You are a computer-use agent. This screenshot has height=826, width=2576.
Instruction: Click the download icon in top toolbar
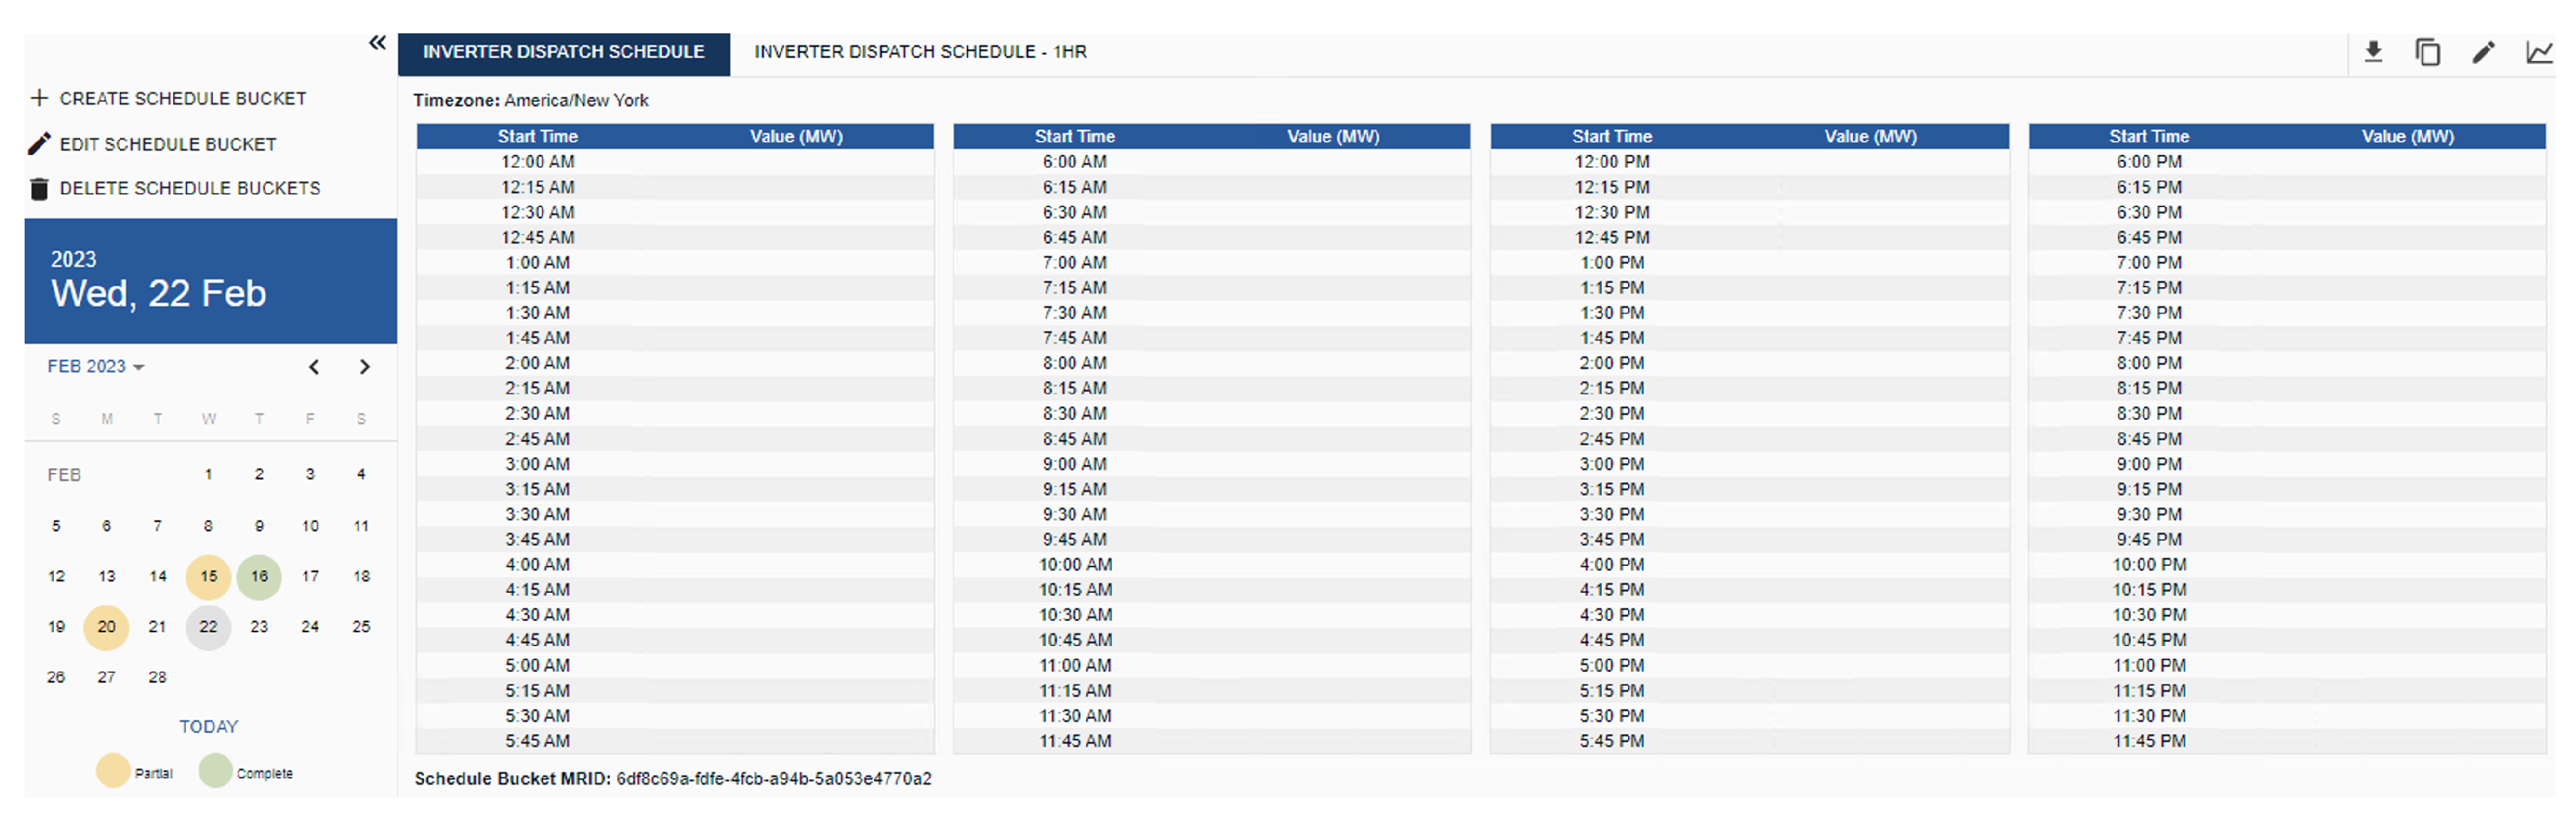tap(2373, 52)
